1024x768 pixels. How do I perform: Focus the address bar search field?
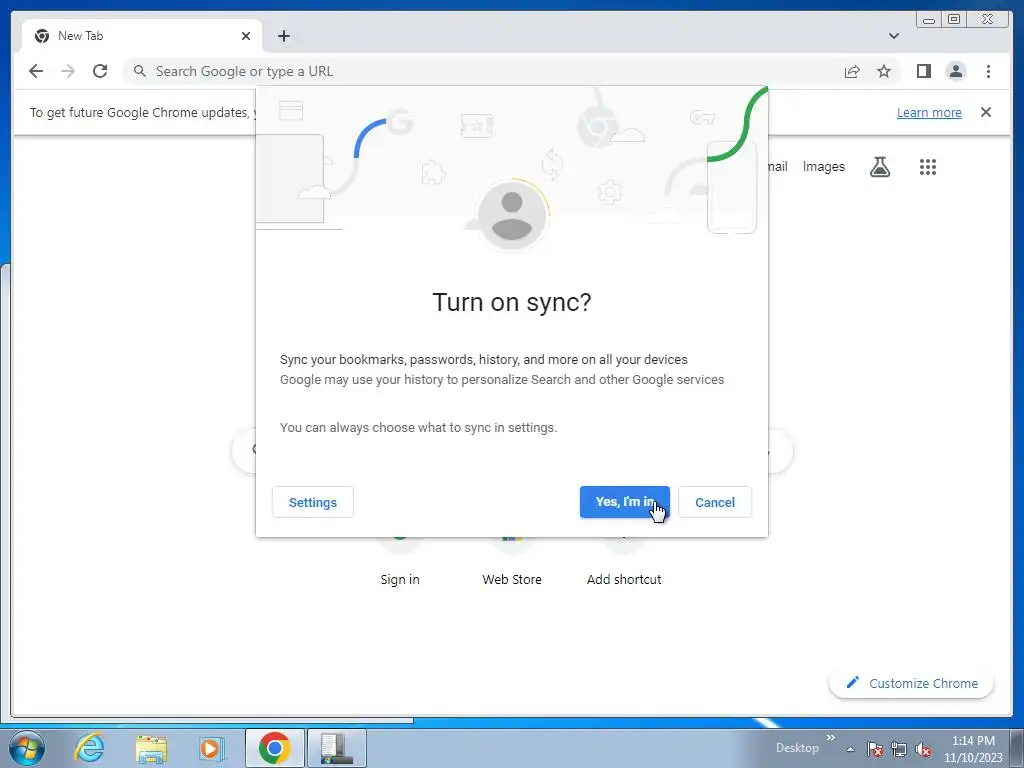(483, 71)
